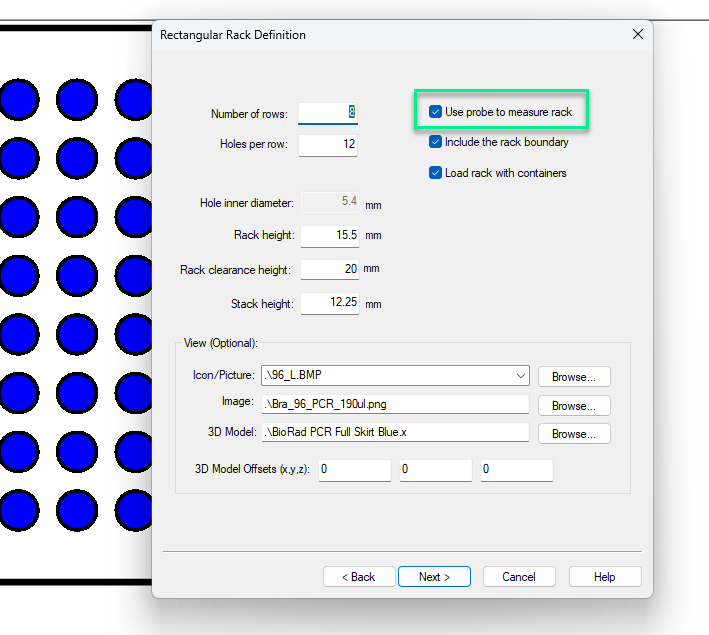Image resolution: width=709 pixels, height=635 pixels.
Task: Uncheck Include the rack boundary
Action: coord(436,142)
